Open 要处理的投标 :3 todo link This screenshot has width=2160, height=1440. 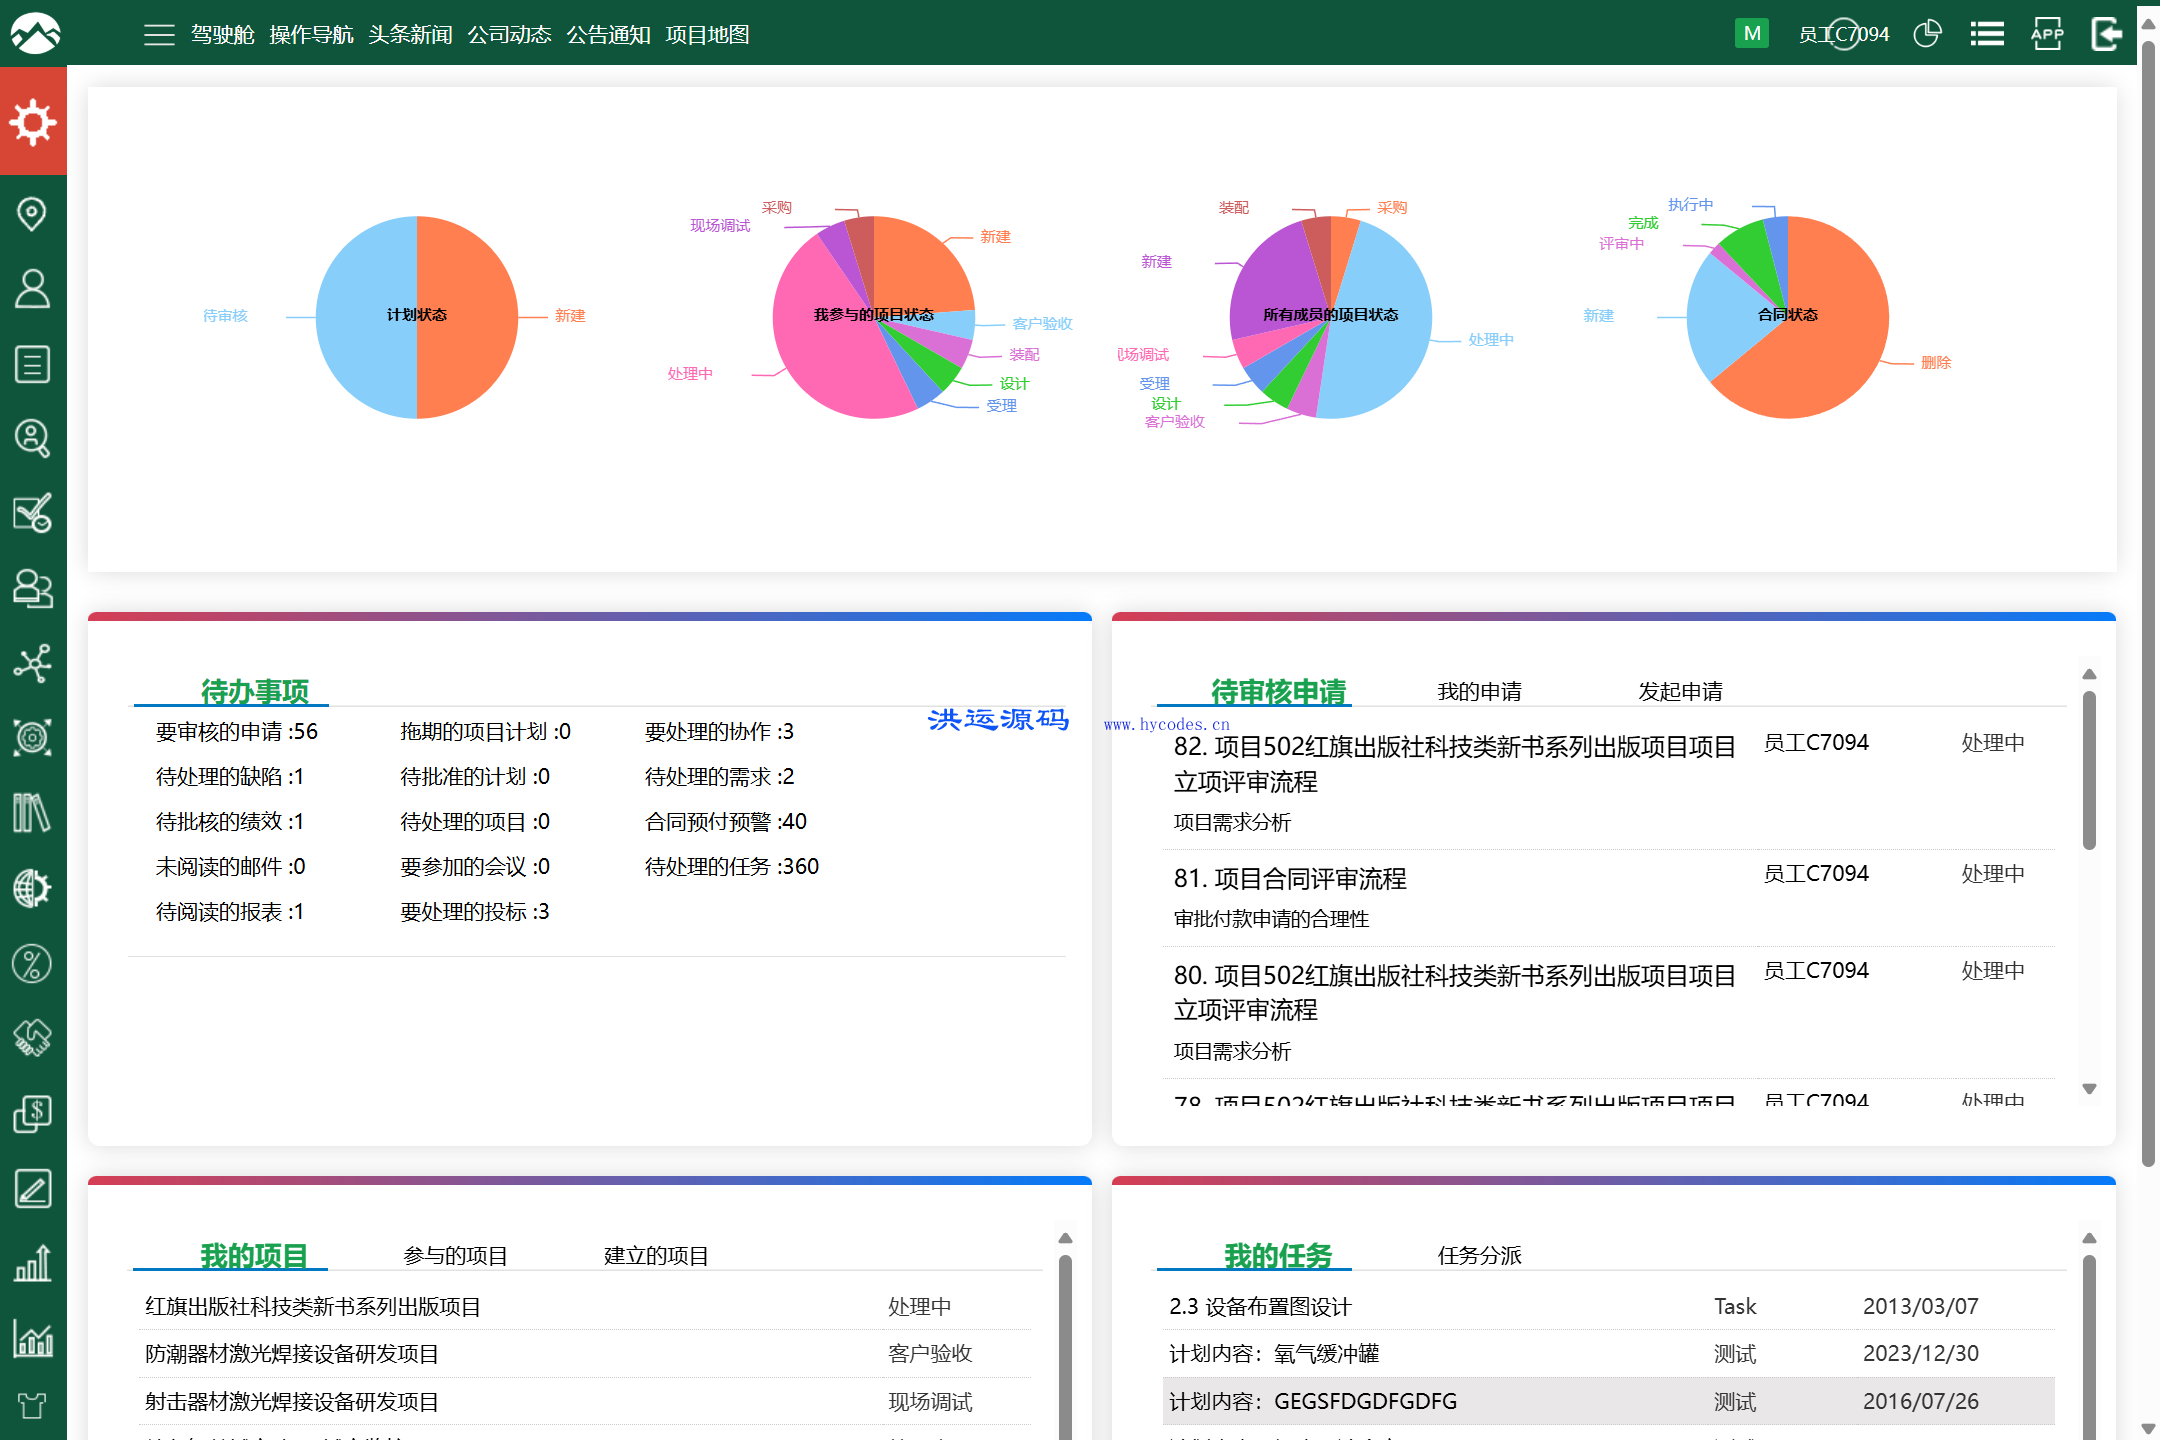coord(474,911)
